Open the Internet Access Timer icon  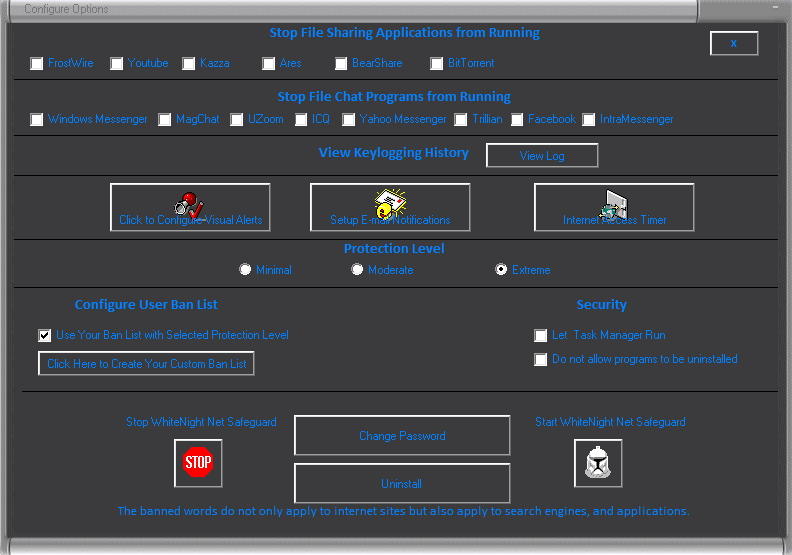pyautogui.click(x=614, y=207)
